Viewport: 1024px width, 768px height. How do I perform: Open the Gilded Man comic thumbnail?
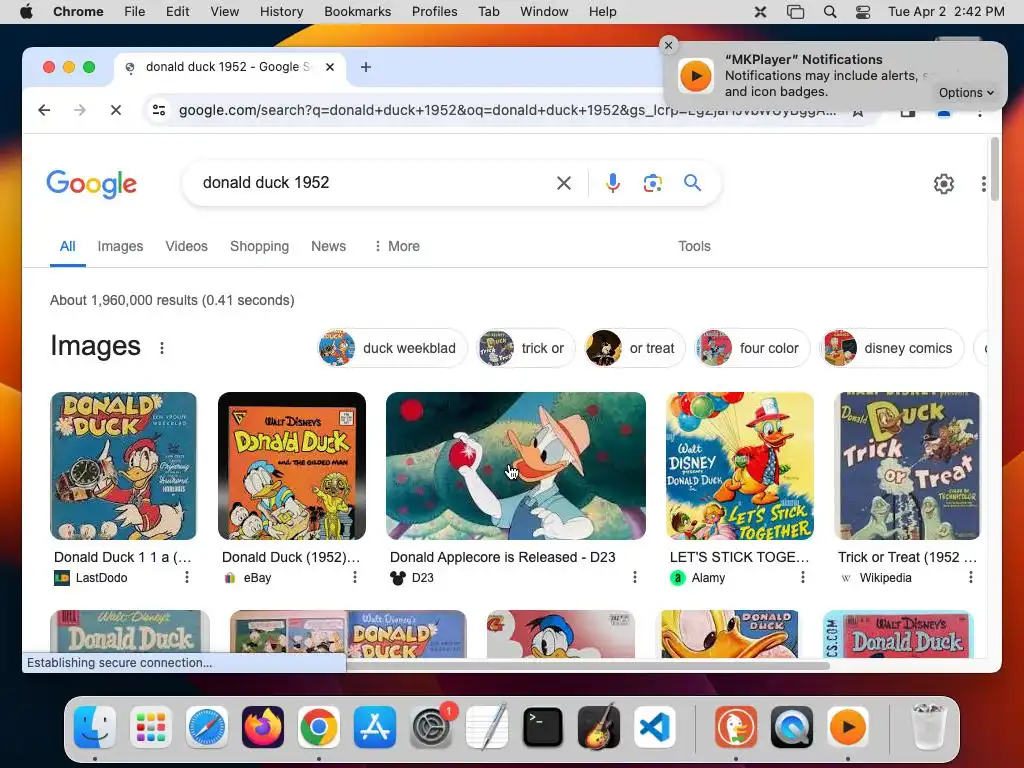point(292,466)
